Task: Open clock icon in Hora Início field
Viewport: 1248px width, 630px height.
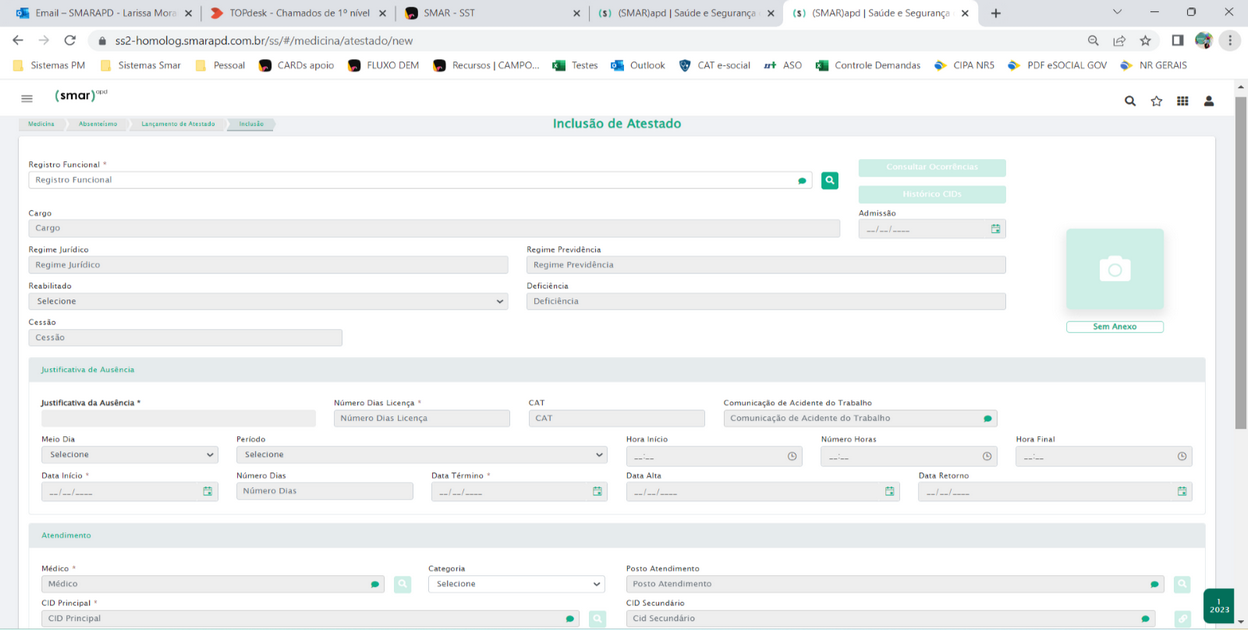Action: coord(792,456)
